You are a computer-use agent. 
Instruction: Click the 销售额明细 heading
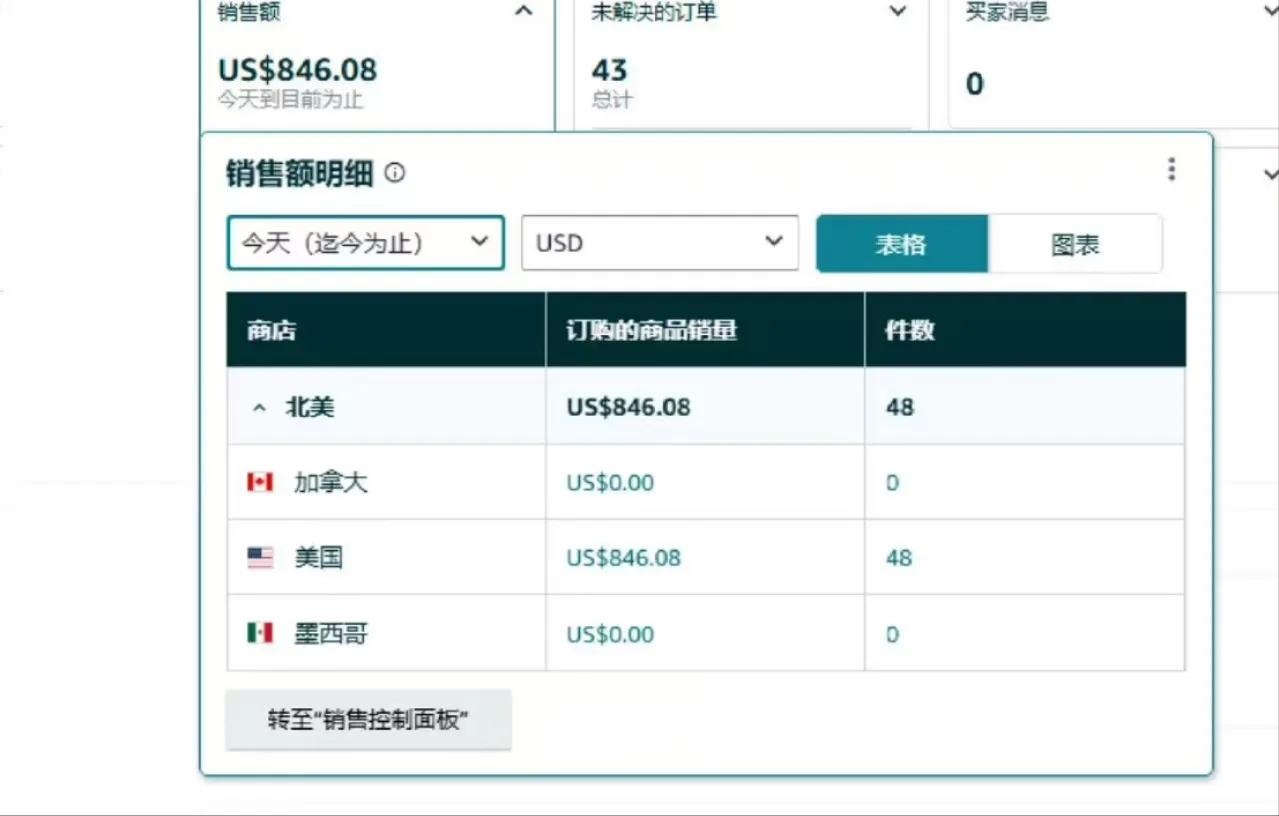300,174
